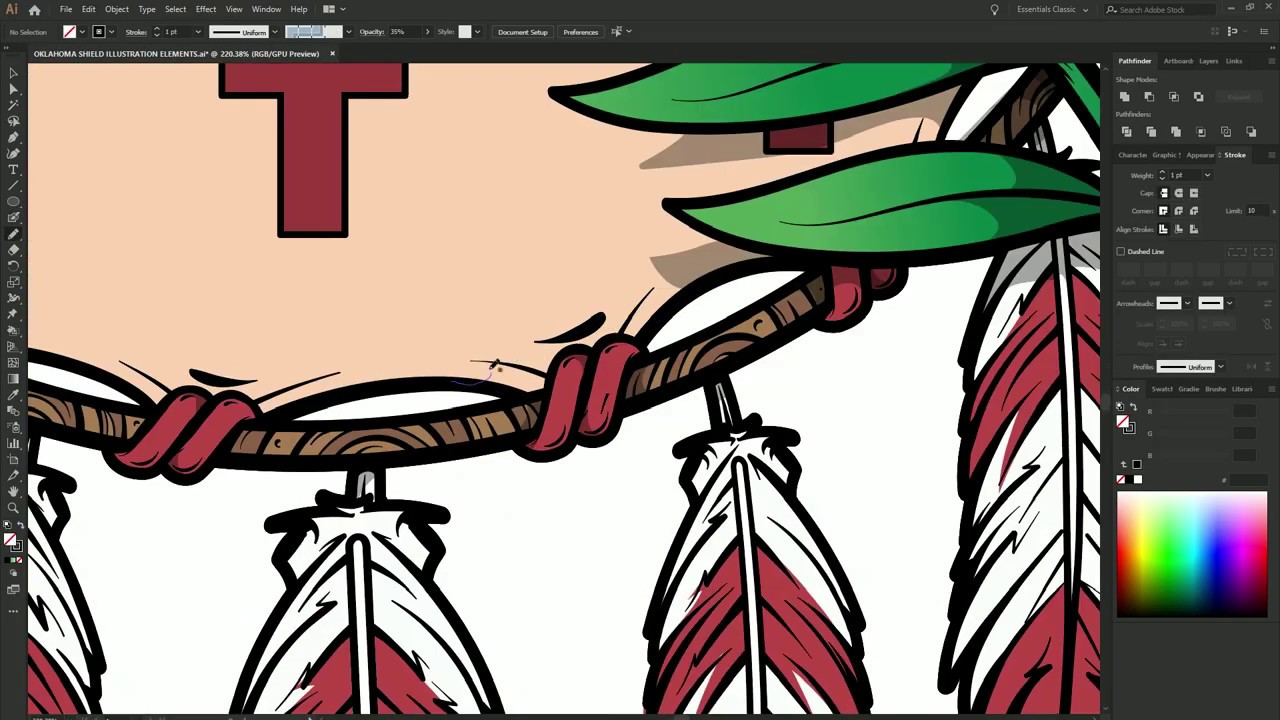Open the Discover lightbulb icon
The image size is (1280, 720).
click(x=994, y=9)
